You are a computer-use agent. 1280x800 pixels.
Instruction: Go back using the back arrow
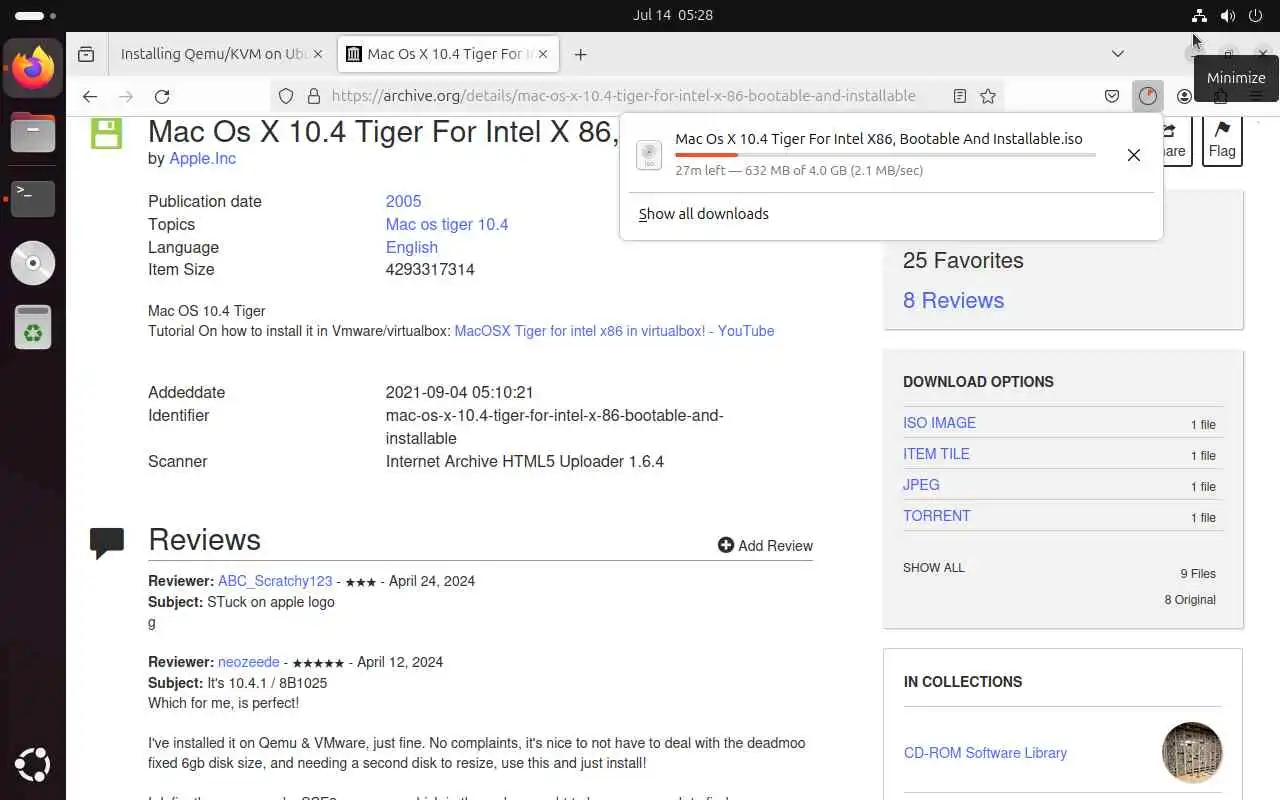(x=90, y=96)
